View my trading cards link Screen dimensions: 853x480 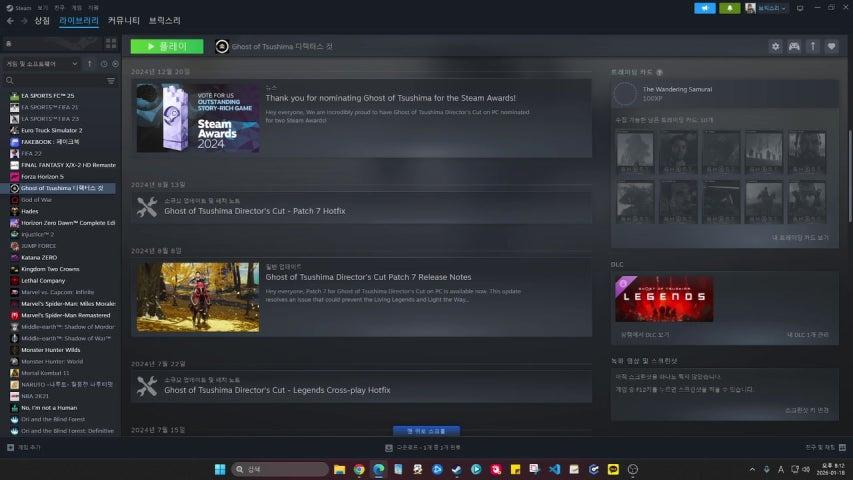800,238
